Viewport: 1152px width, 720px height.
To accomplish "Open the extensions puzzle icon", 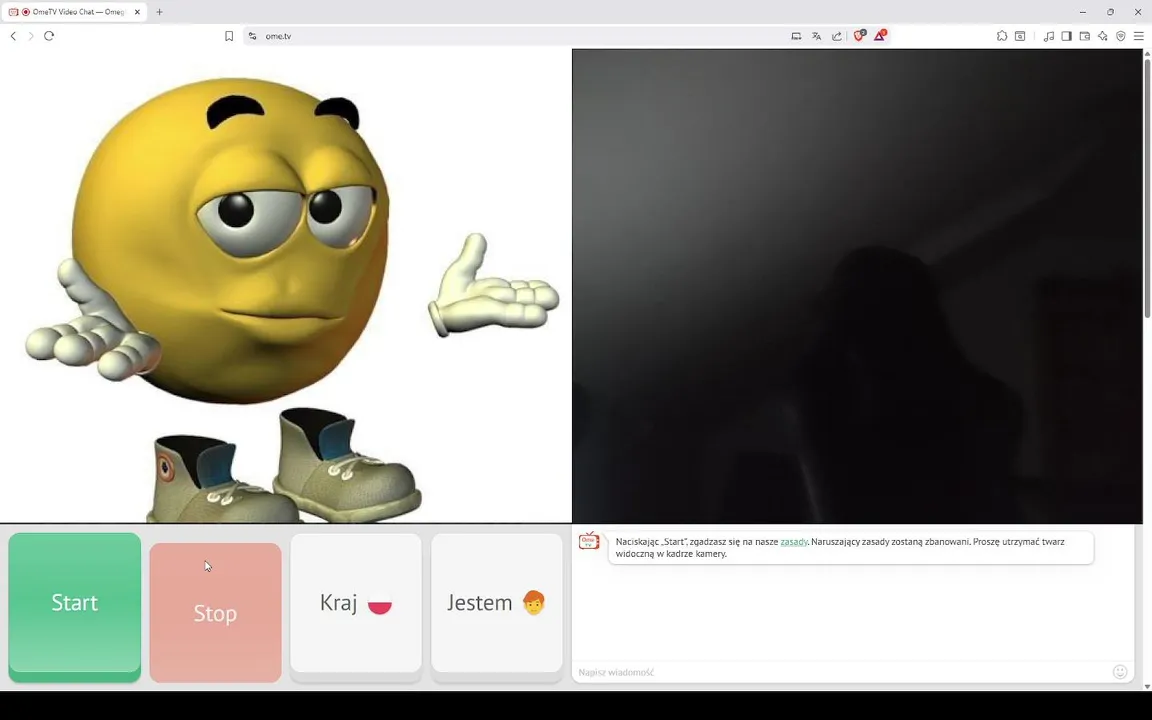I will [x=1002, y=36].
